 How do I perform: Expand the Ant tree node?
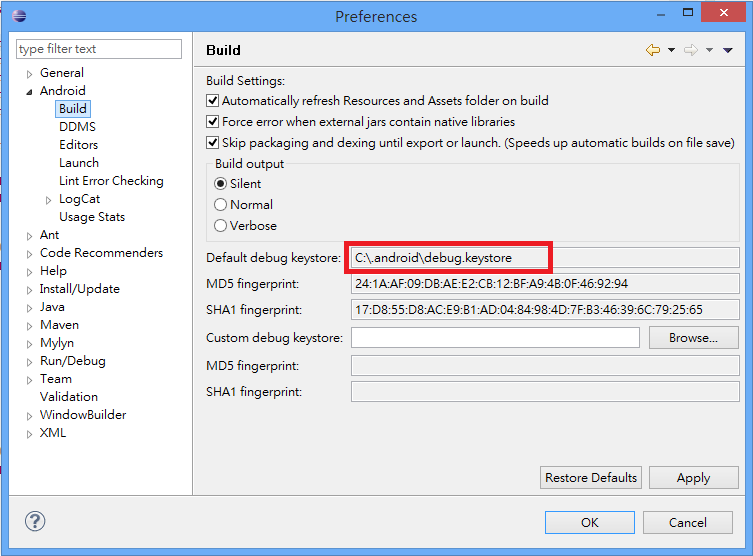pos(29,236)
